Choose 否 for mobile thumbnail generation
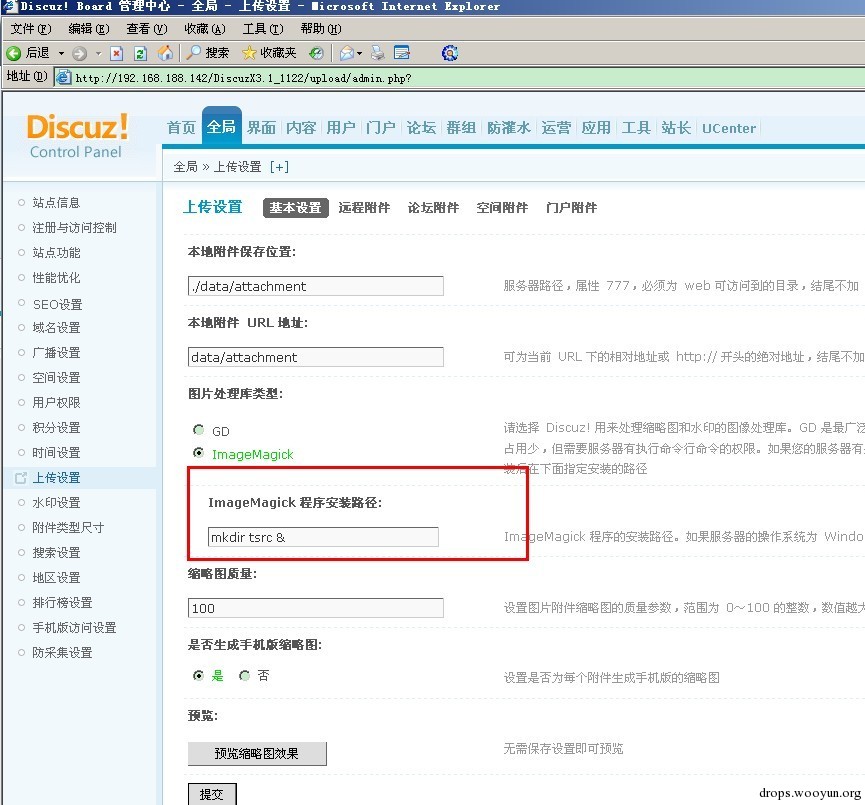865x805 pixels. coord(244,675)
